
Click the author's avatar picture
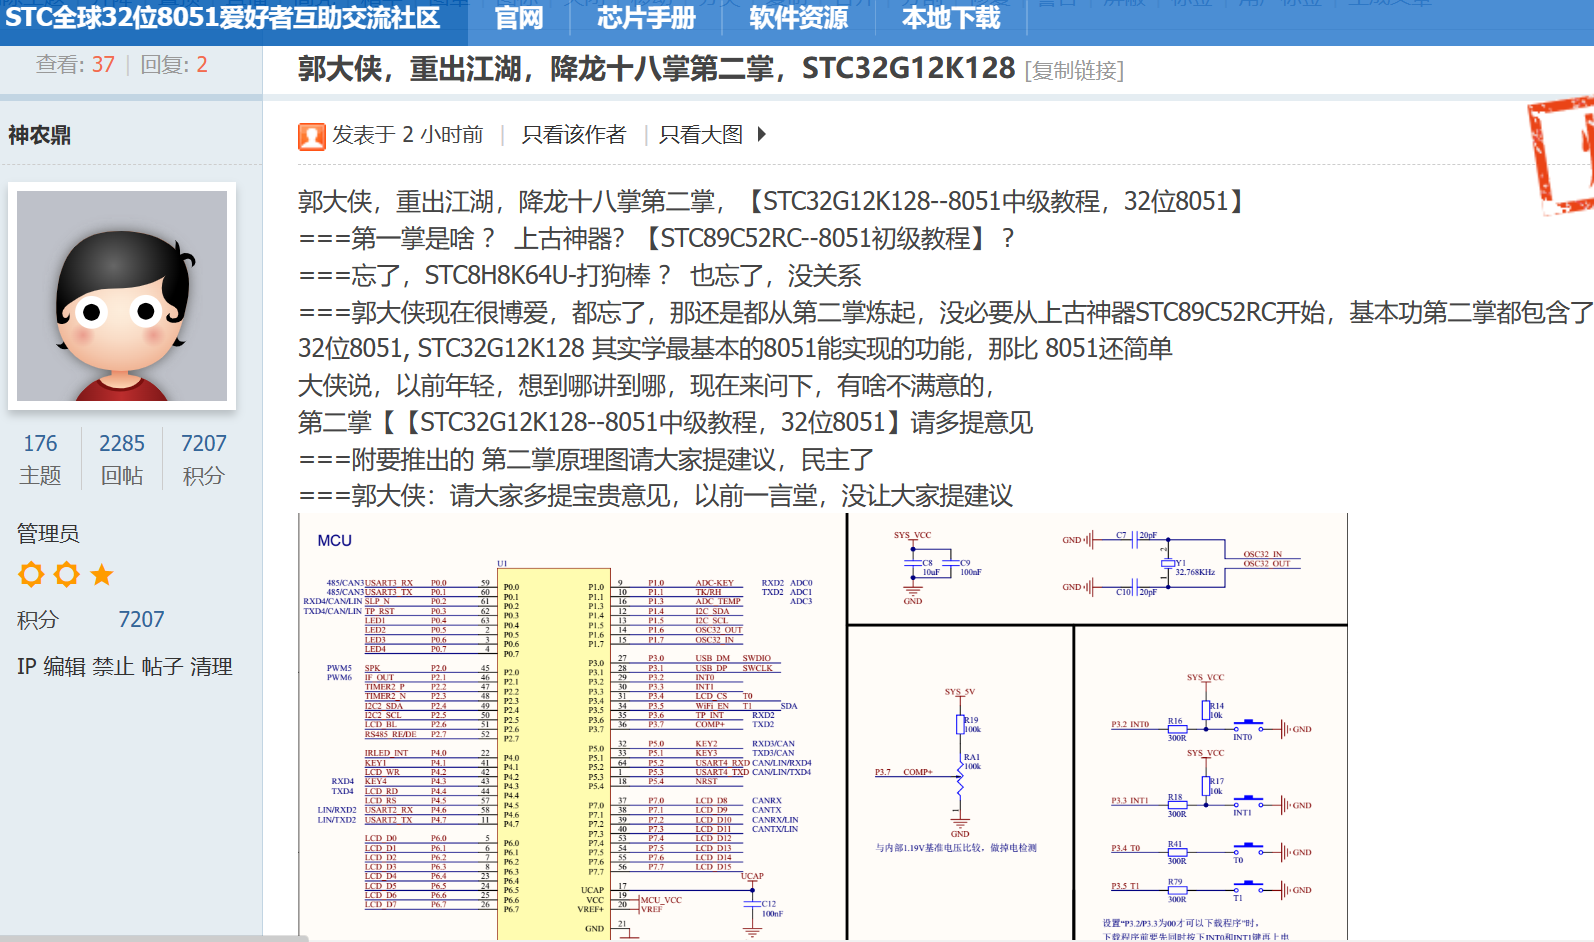click(122, 296)
